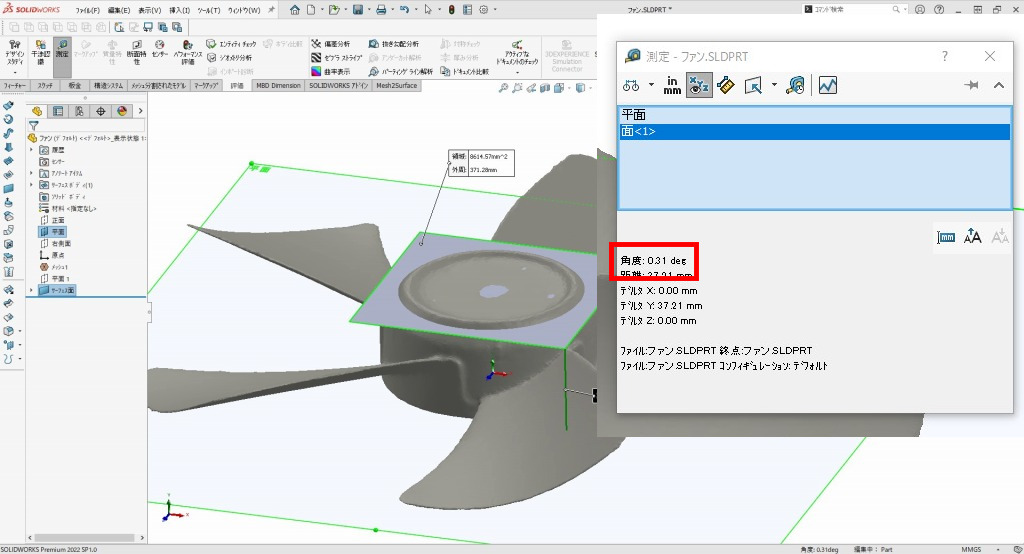Expand the 履歴 history tree node
Image resolution: width=1024 pixels, height=554 pixels.
31,150
